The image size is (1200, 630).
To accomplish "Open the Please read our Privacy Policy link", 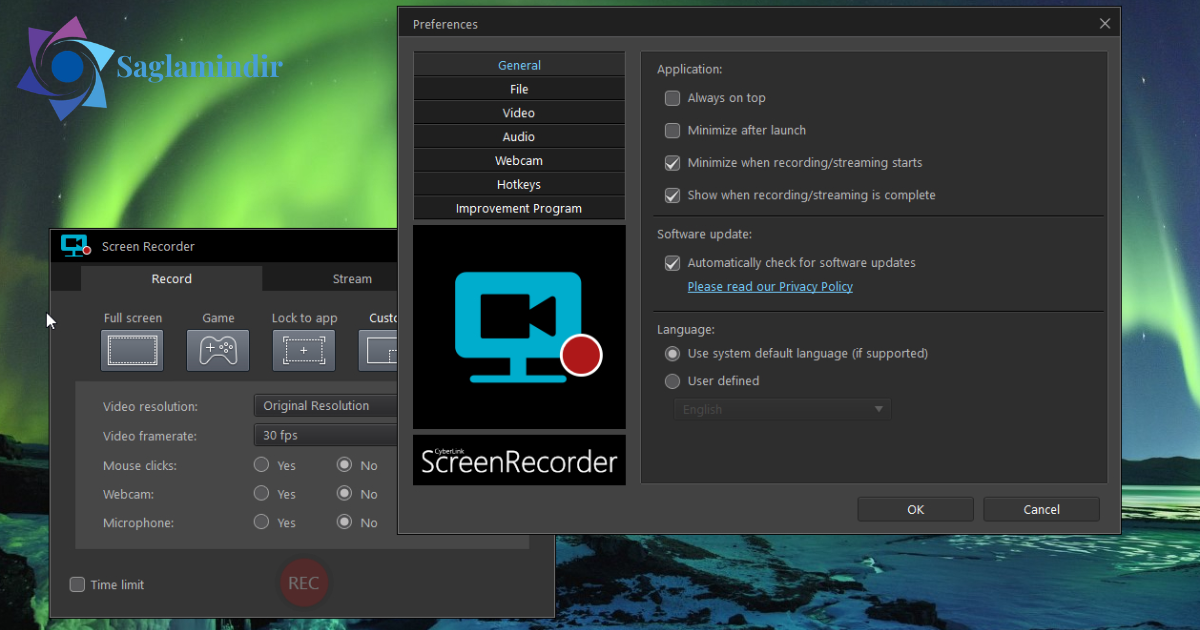I will click(x=770, y=286).
